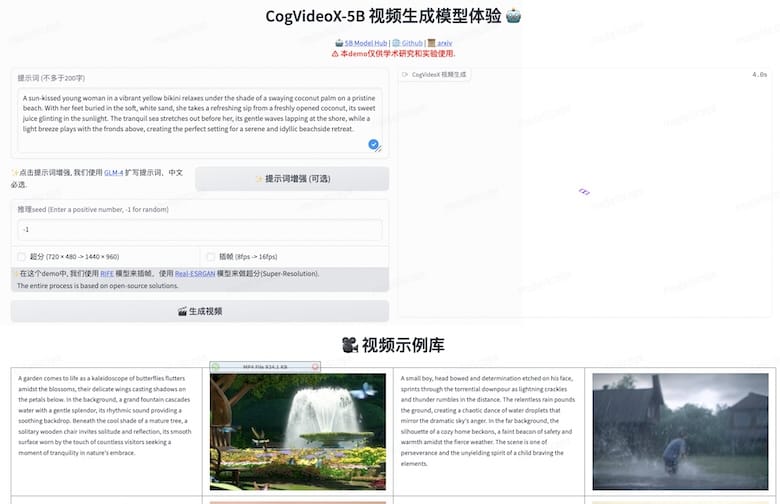
Task: Open the RIFE model link
Action: [x=107, y=274]
